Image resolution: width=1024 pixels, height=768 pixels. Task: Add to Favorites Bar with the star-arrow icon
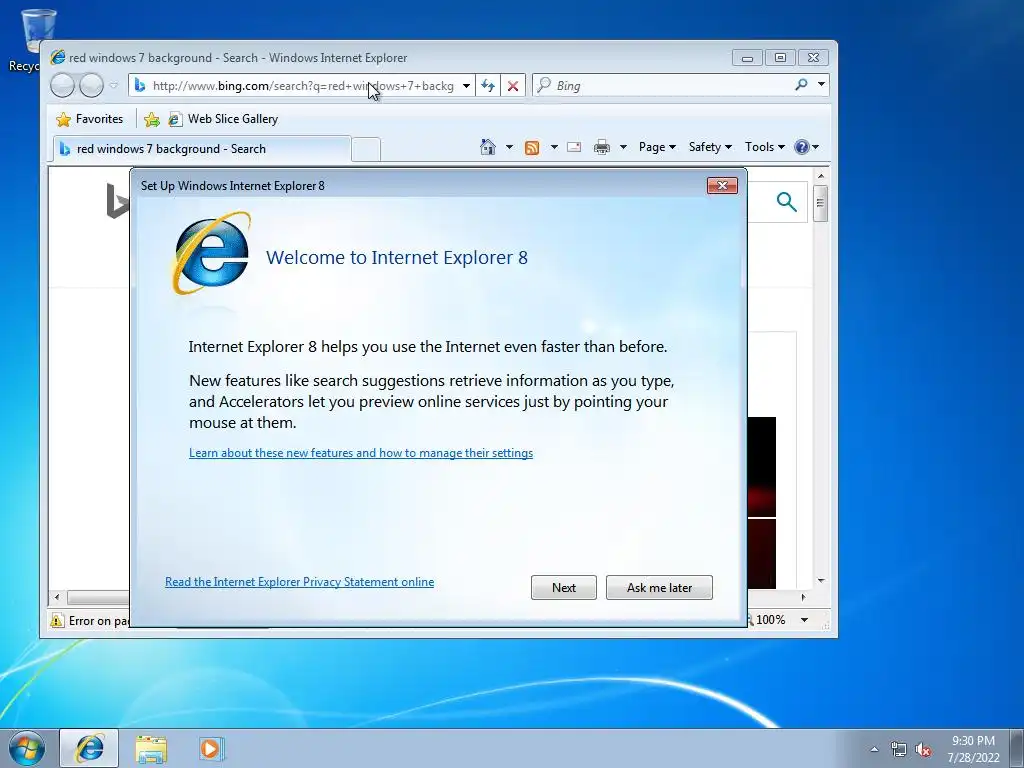pos(152,120)
